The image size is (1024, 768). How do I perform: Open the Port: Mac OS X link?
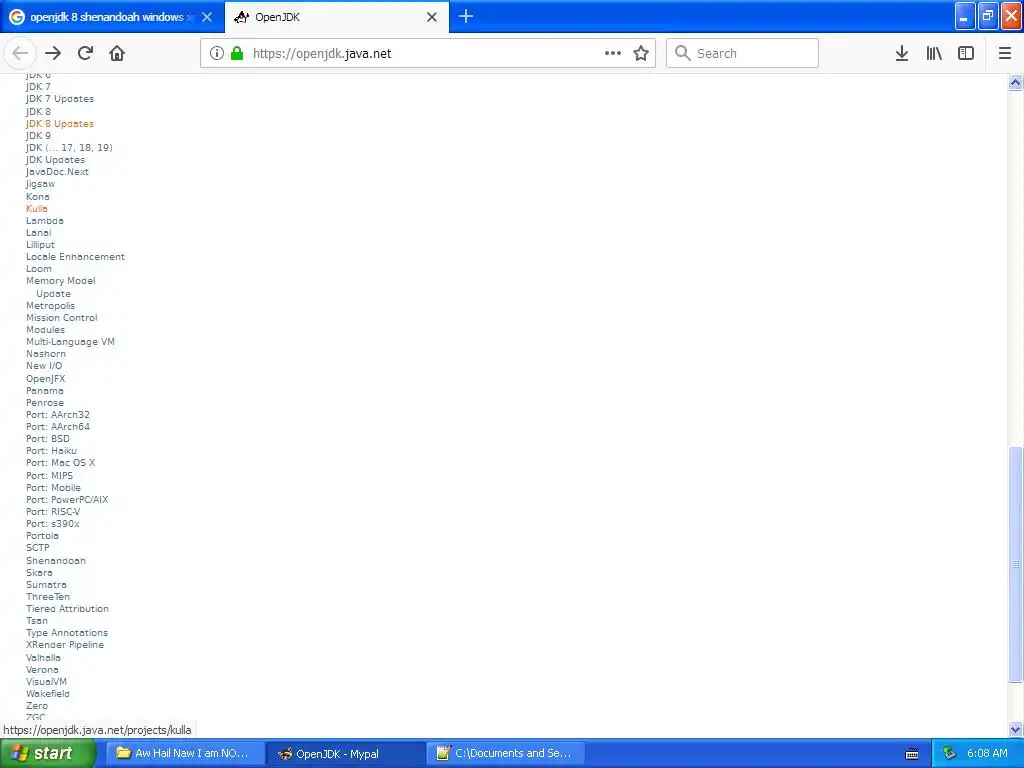pyautogui.click(x=60, y=462)
